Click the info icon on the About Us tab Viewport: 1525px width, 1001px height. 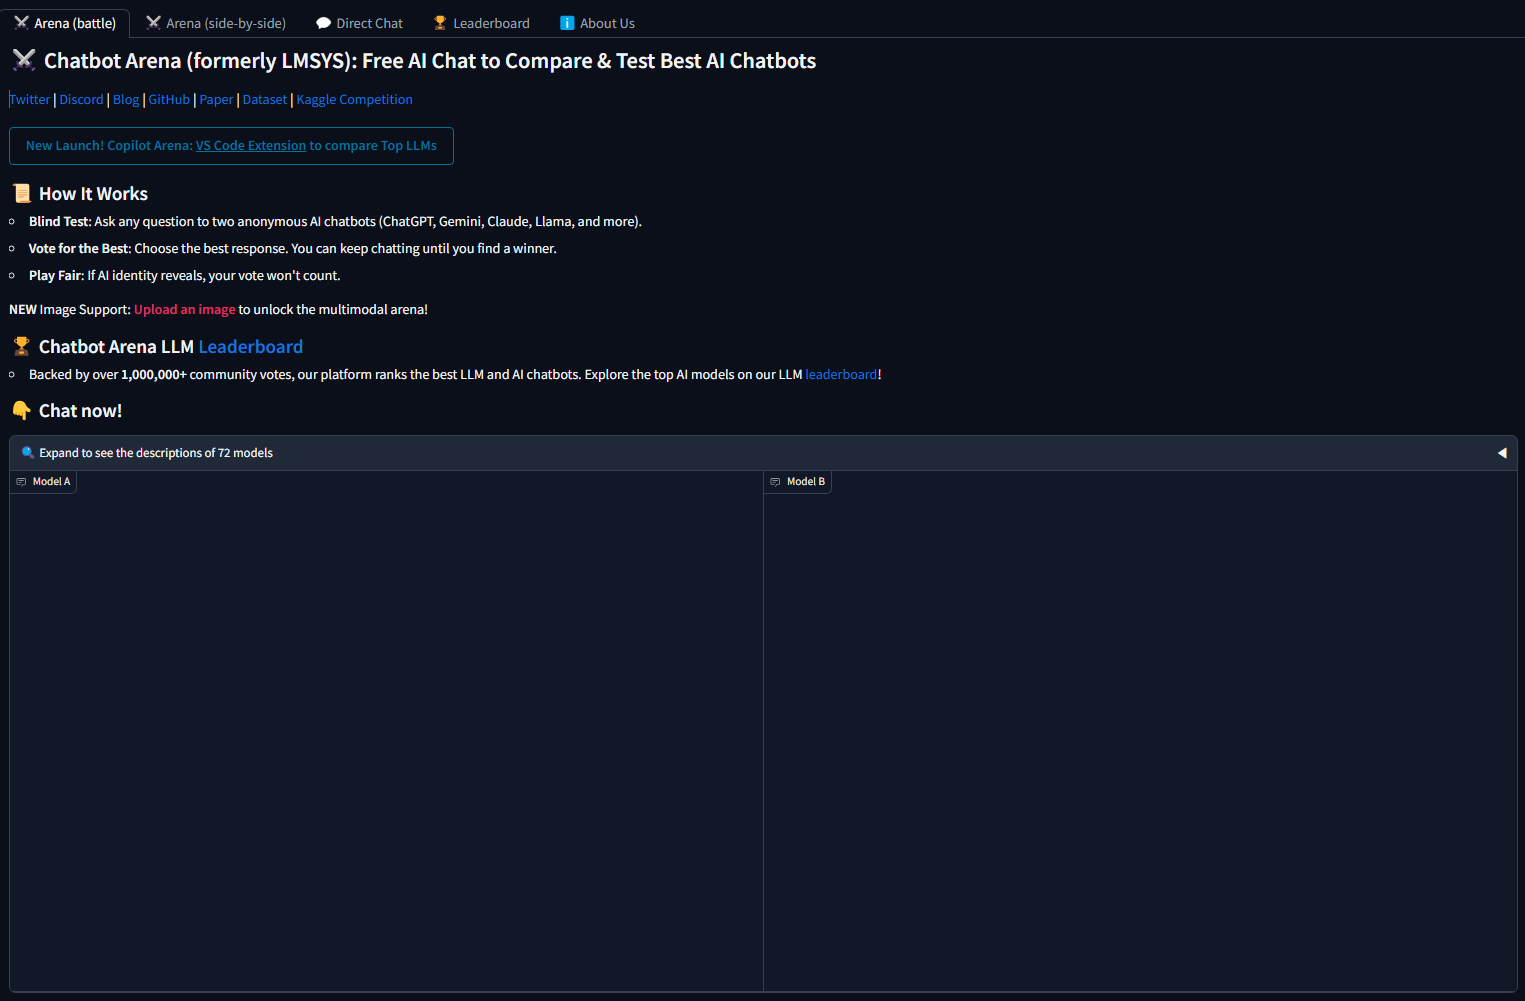(567, 22)
